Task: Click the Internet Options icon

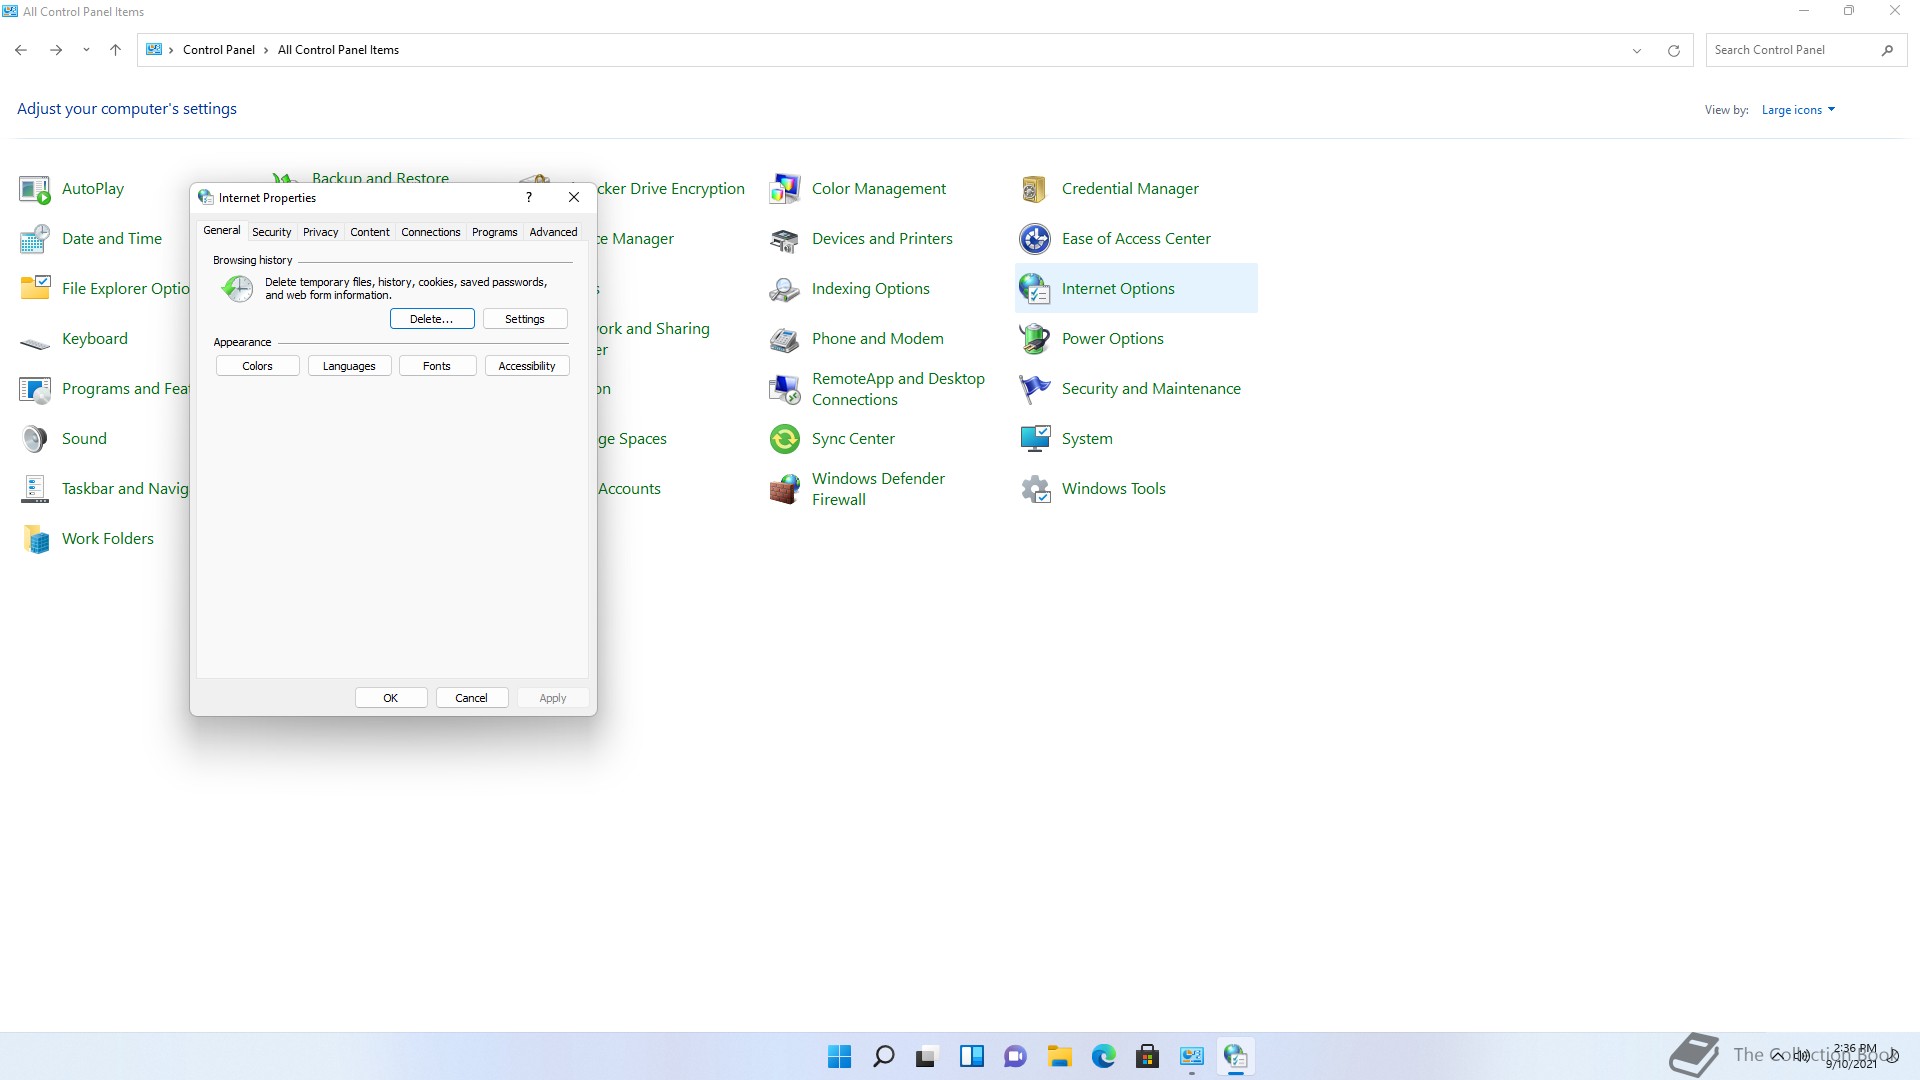Action: [1034, 289]
